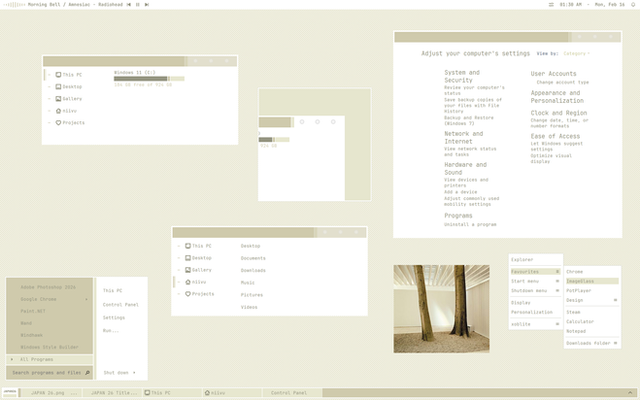Screen dimensions: 640x400
Task: Launch Adobe Photoshop 2026 from start menu
Action: pos(48,287)
